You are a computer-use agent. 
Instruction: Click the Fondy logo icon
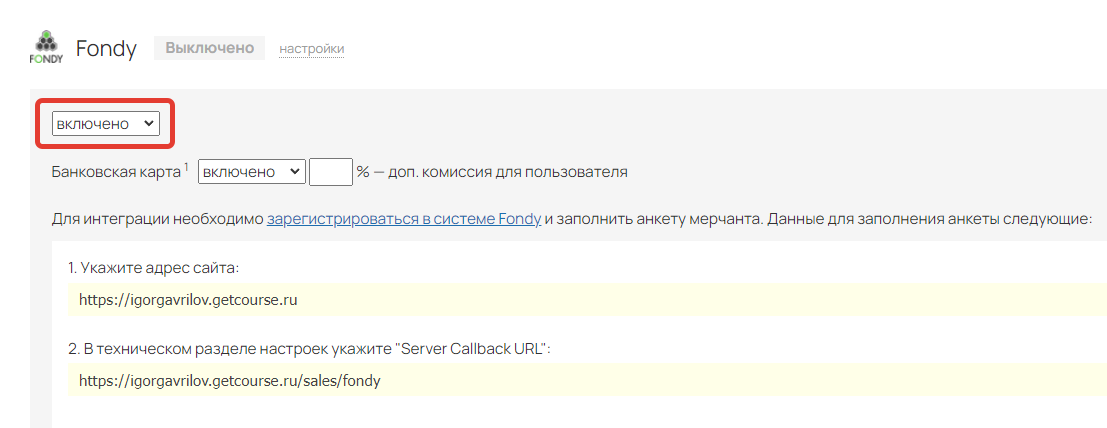coord(46,47)
